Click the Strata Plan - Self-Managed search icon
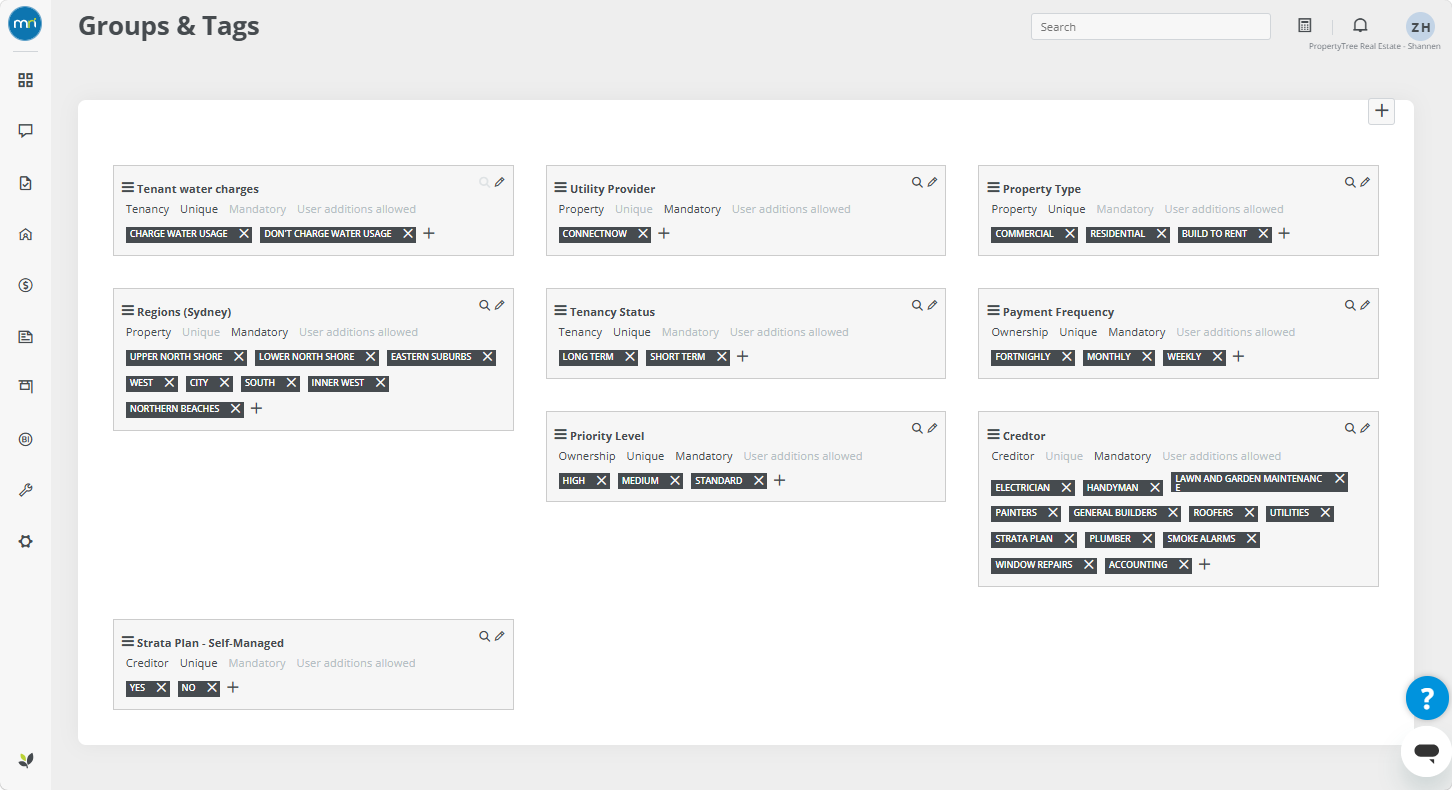Viewport: 1452px width, 790px height. pyautogui.click(x=484, y=636)
